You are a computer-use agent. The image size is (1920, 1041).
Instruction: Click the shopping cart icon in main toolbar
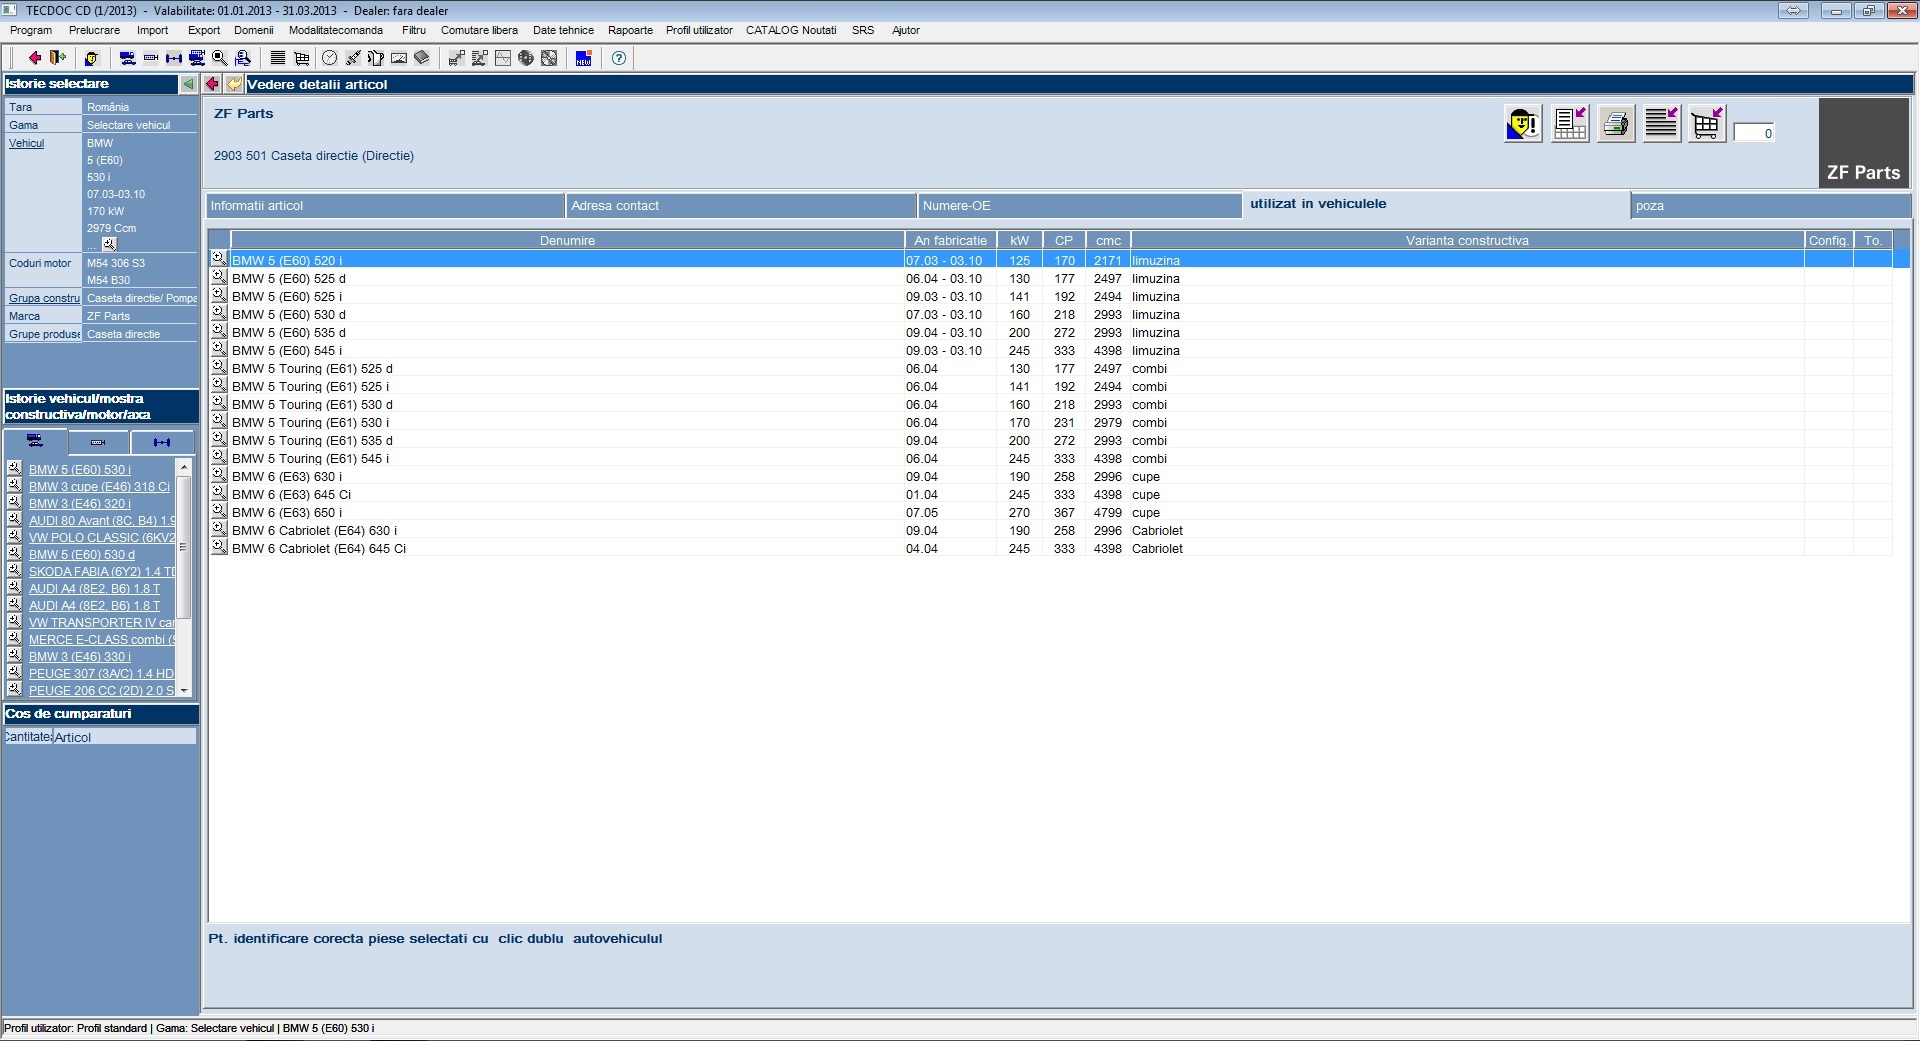coord(301,58)
